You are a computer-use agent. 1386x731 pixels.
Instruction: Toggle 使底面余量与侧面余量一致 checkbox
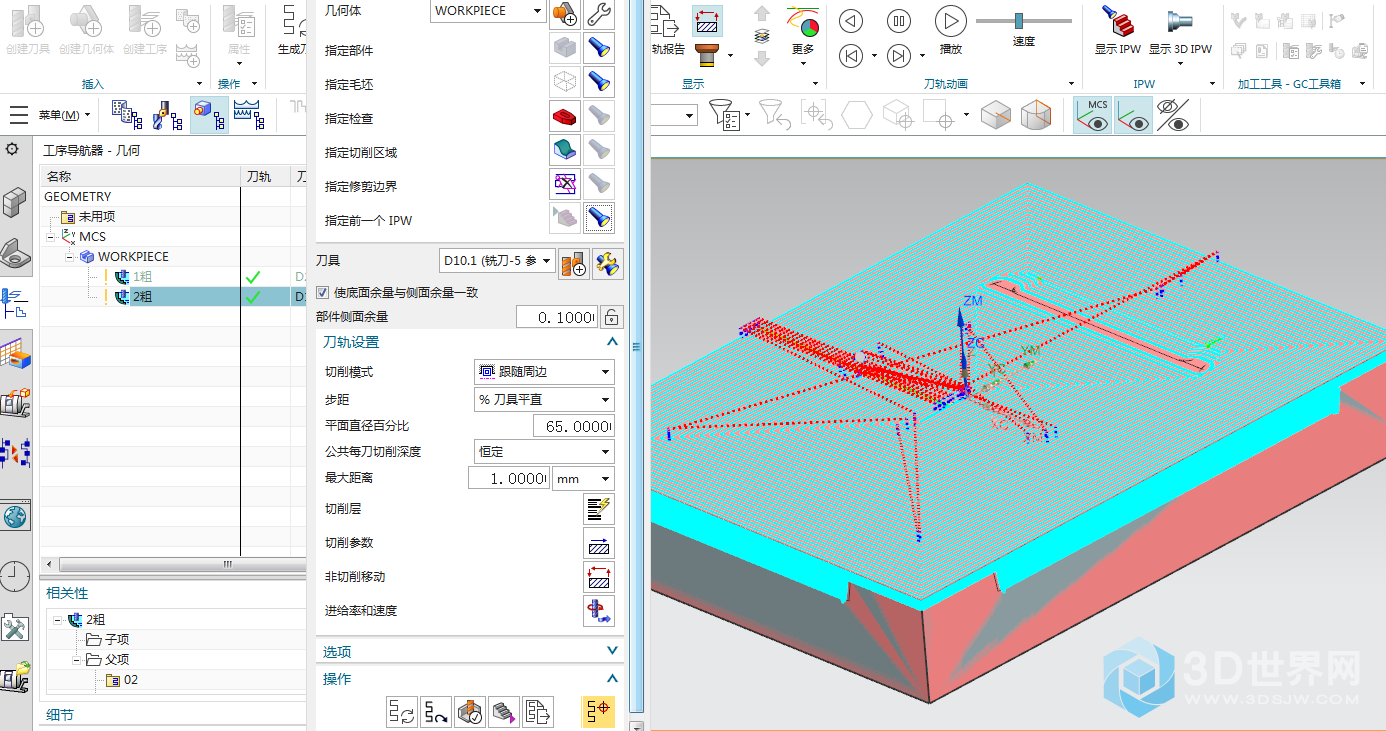pyautogui.click(x=323, y=293)
